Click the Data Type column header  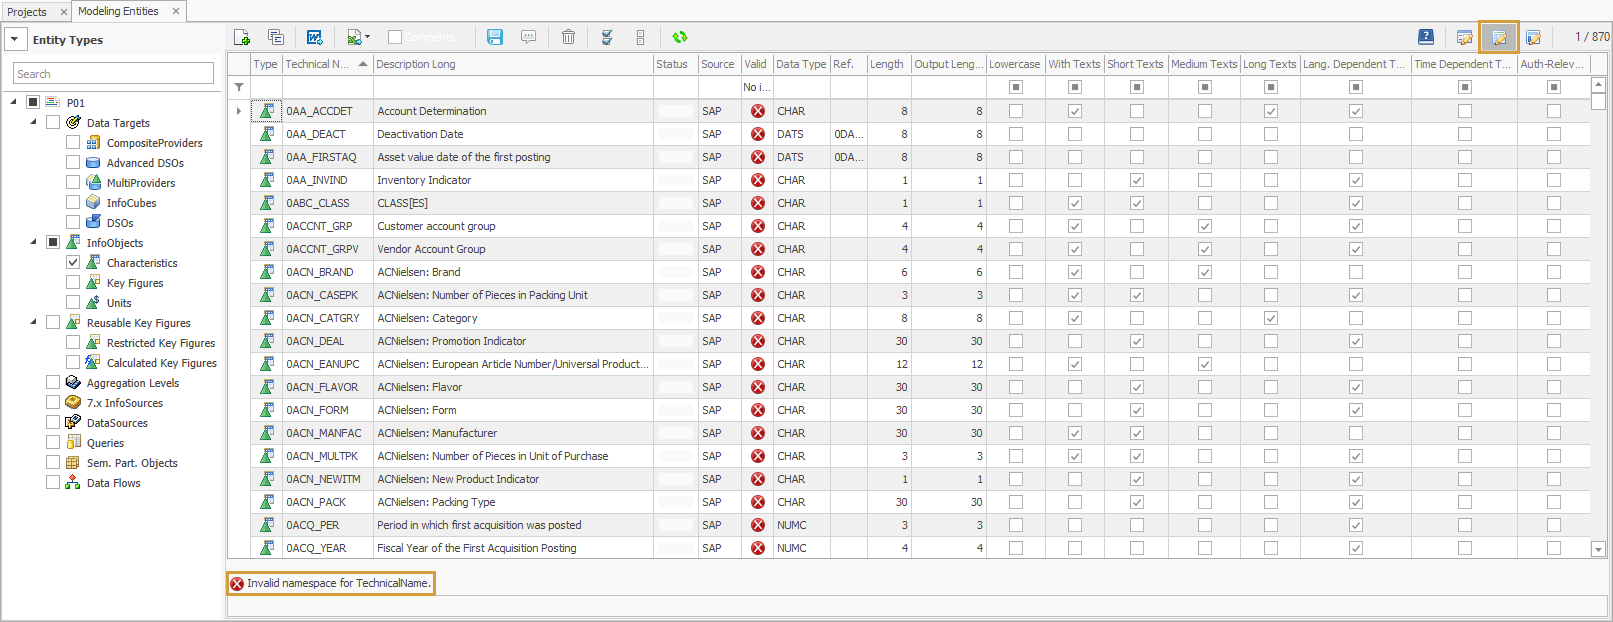800,64
